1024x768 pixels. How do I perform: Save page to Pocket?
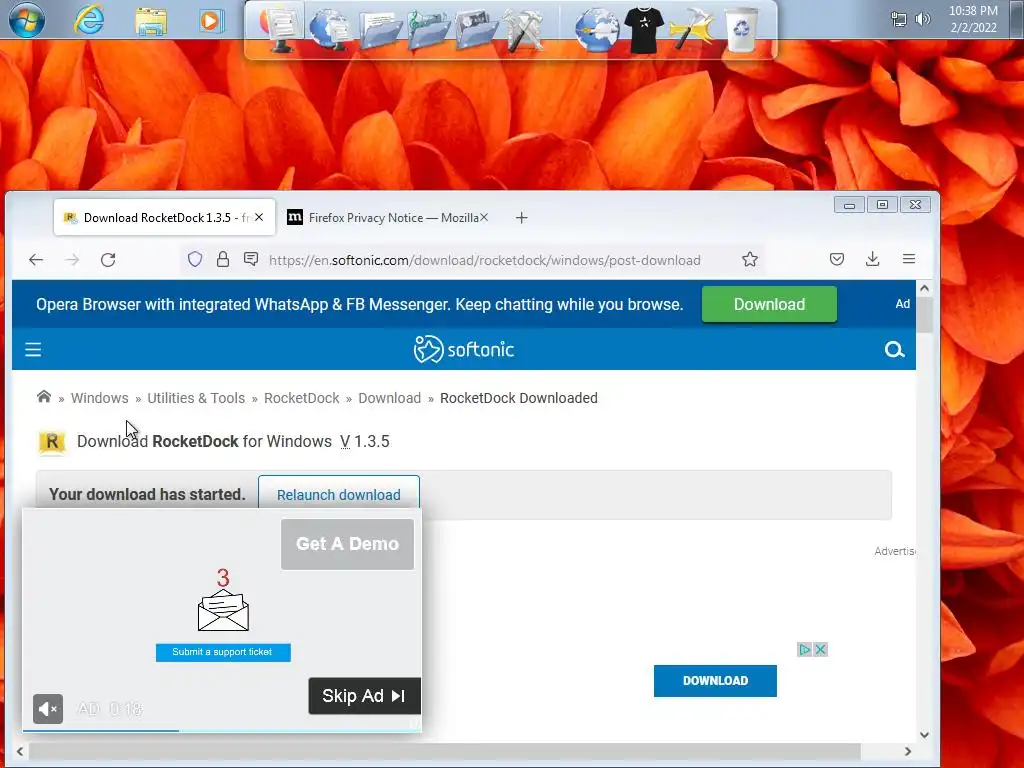[x=837, y=259]
